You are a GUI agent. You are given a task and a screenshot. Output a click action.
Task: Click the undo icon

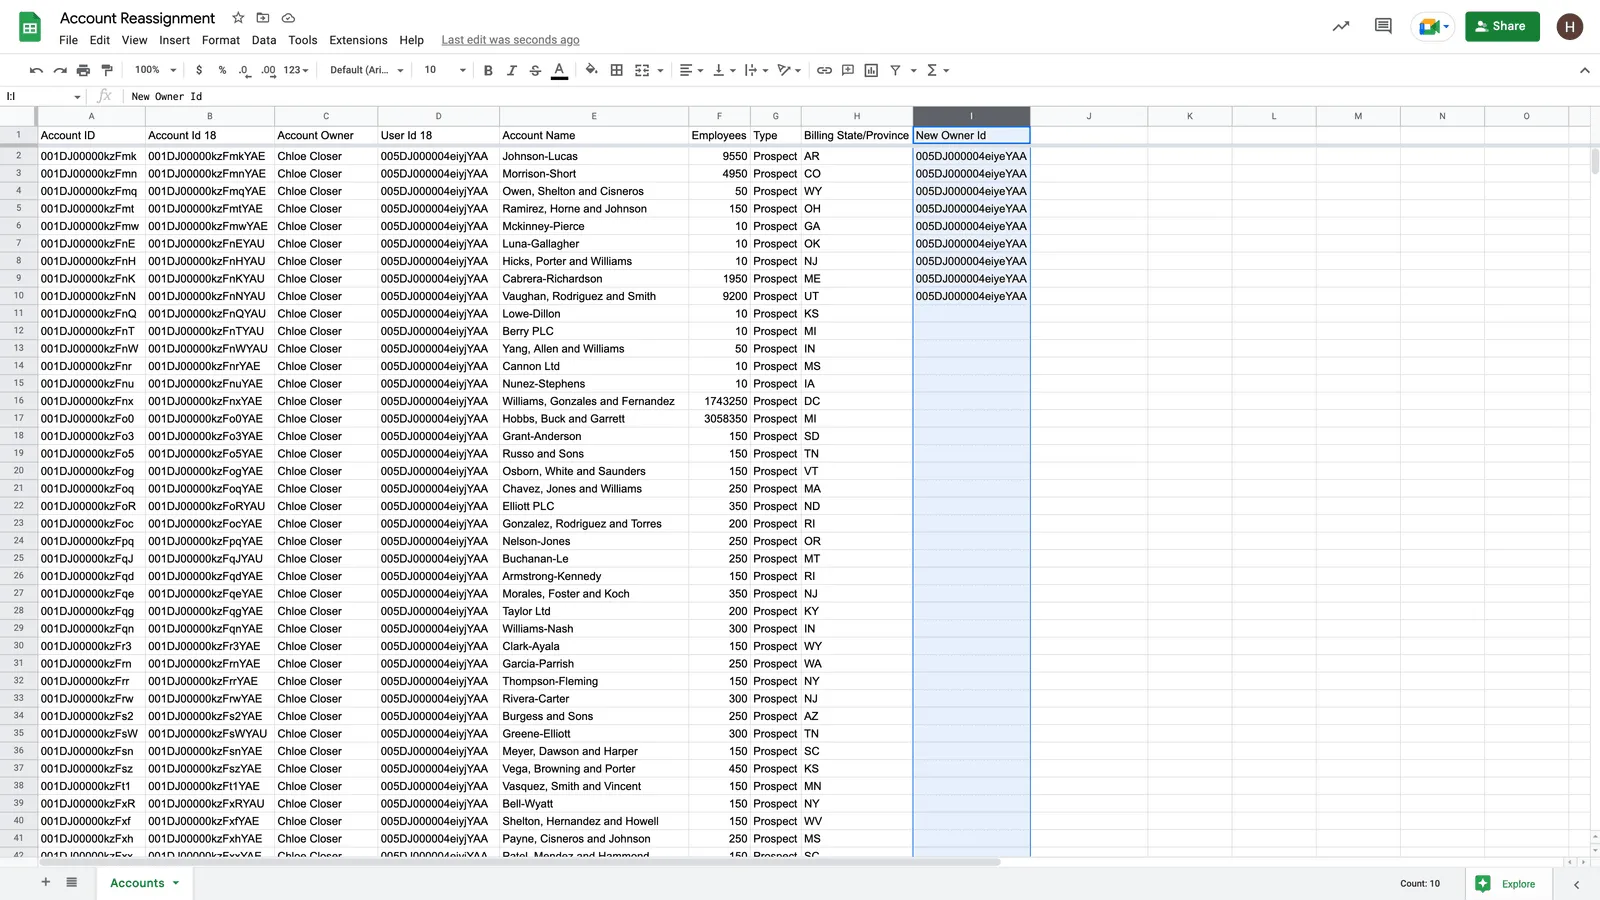[x=36, y=70]
